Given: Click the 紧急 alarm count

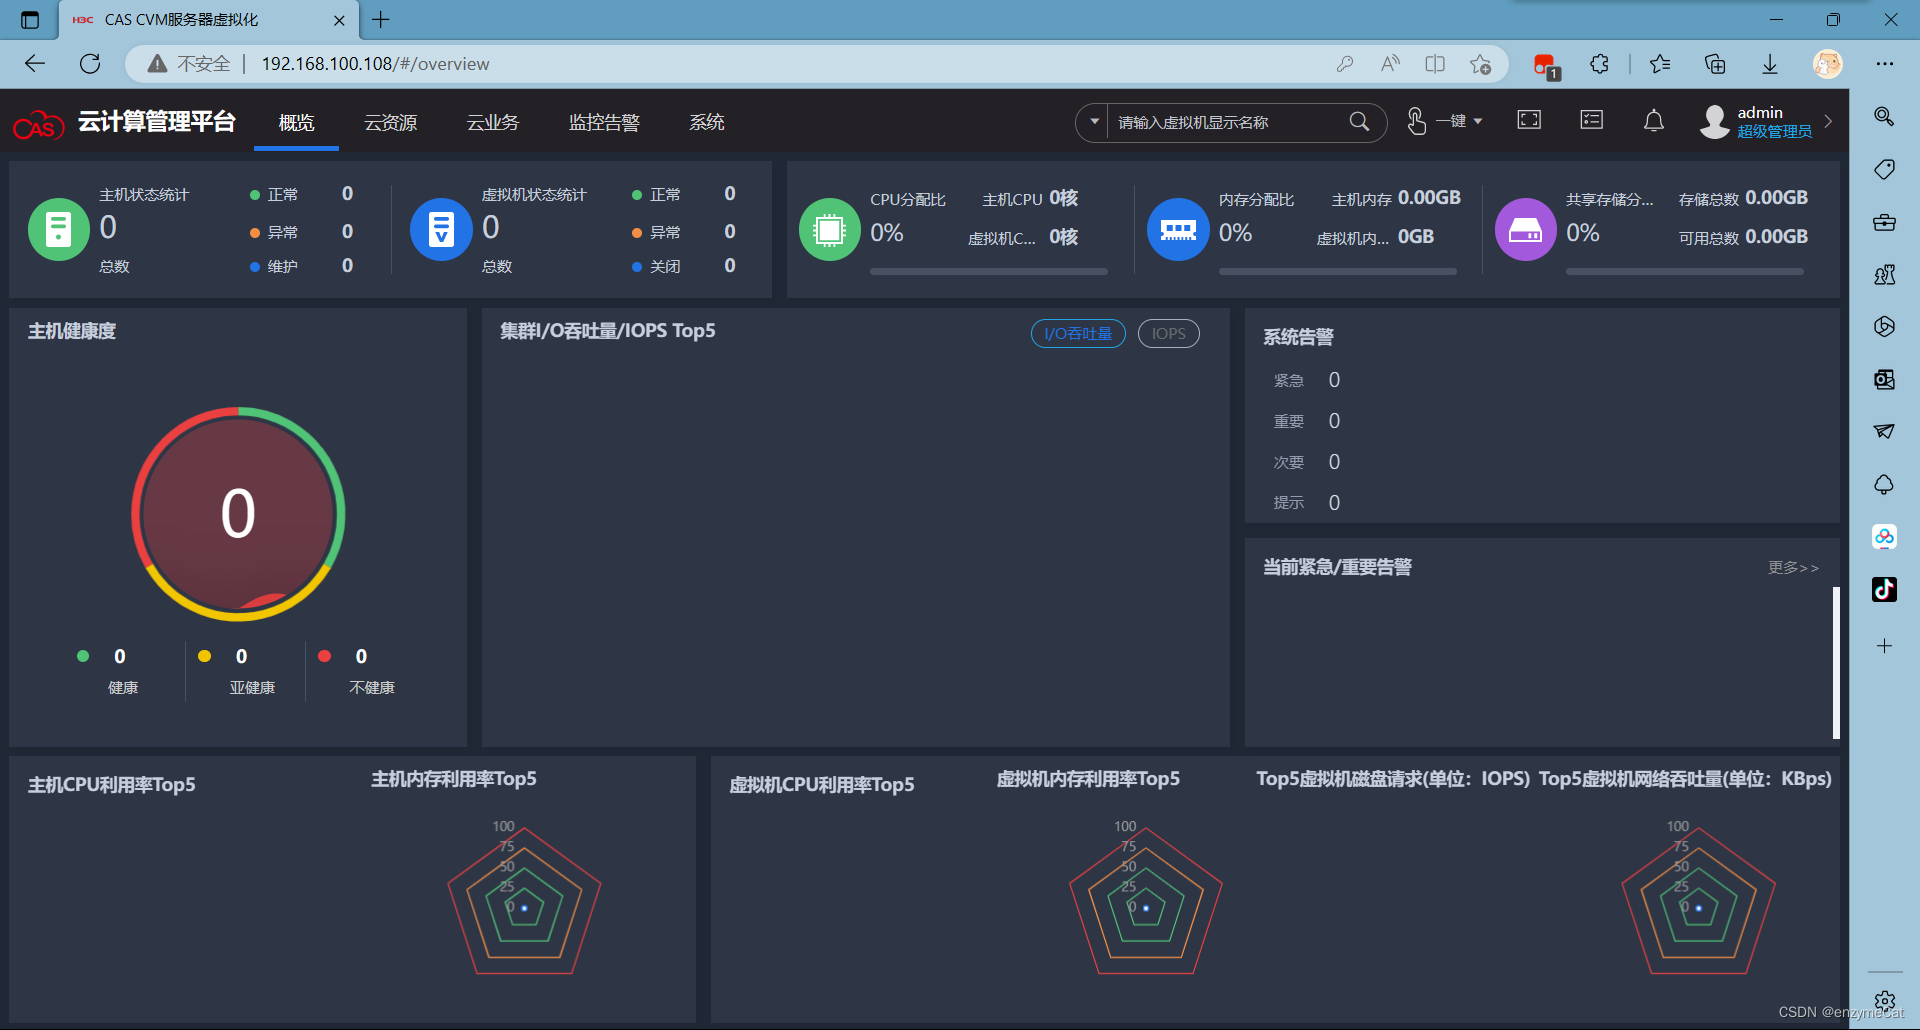Looking at the screenshot, I should pyautogui.click(x=1334, y=380).
